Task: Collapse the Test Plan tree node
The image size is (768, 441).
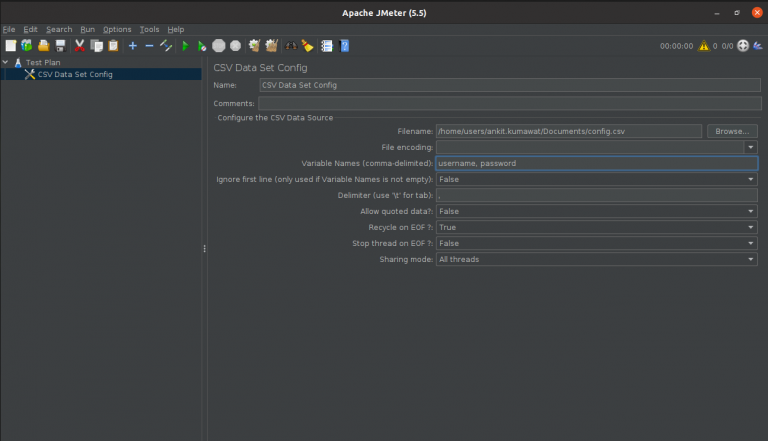Action: point(5,62)
